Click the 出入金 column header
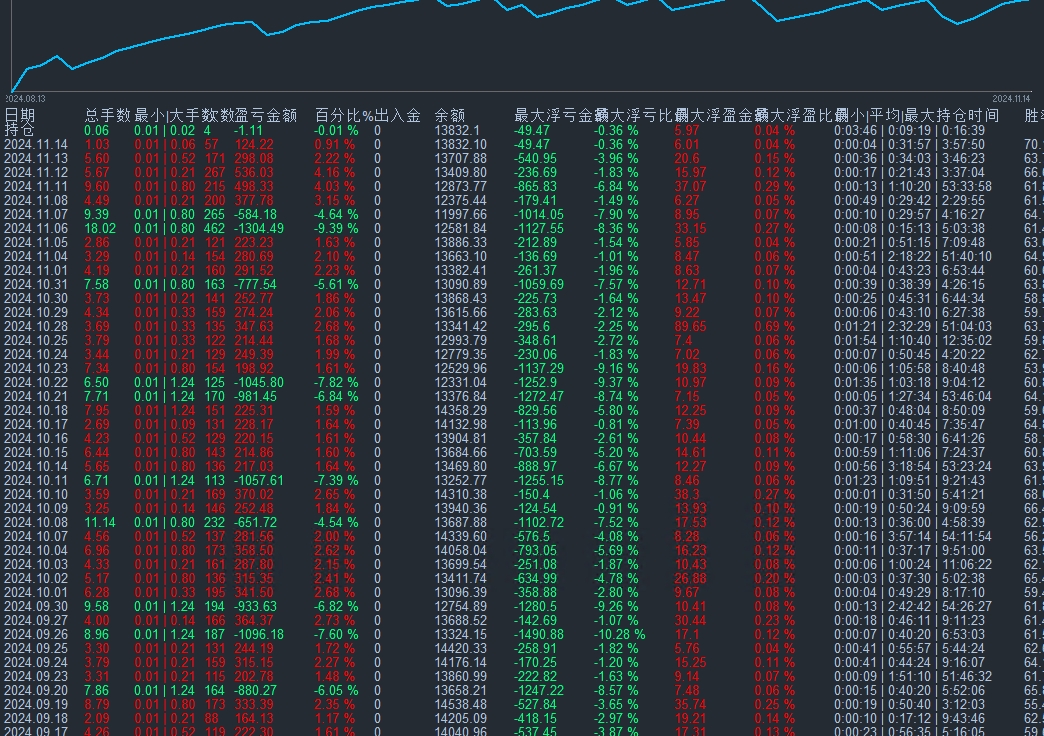This screenshot has width=1044, height=736. click(x=397, y=115)
